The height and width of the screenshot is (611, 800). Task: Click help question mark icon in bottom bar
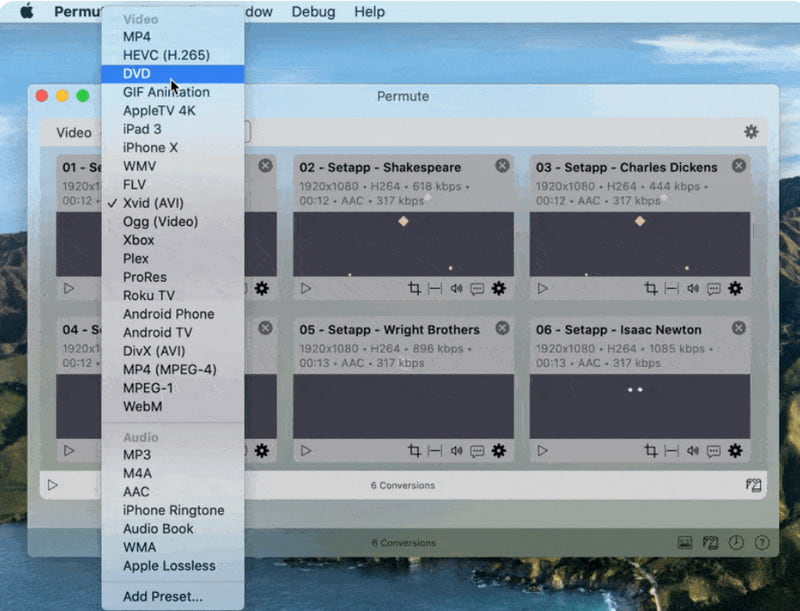(x=762, y=542)
